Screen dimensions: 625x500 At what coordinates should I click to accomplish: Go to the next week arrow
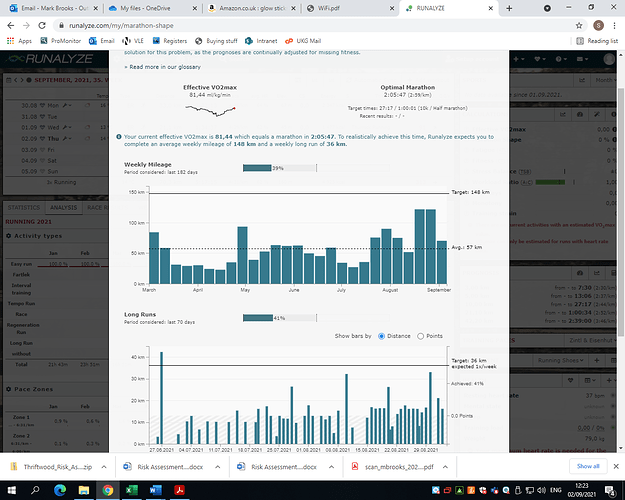pyautogui.click(x=22, y=80)
